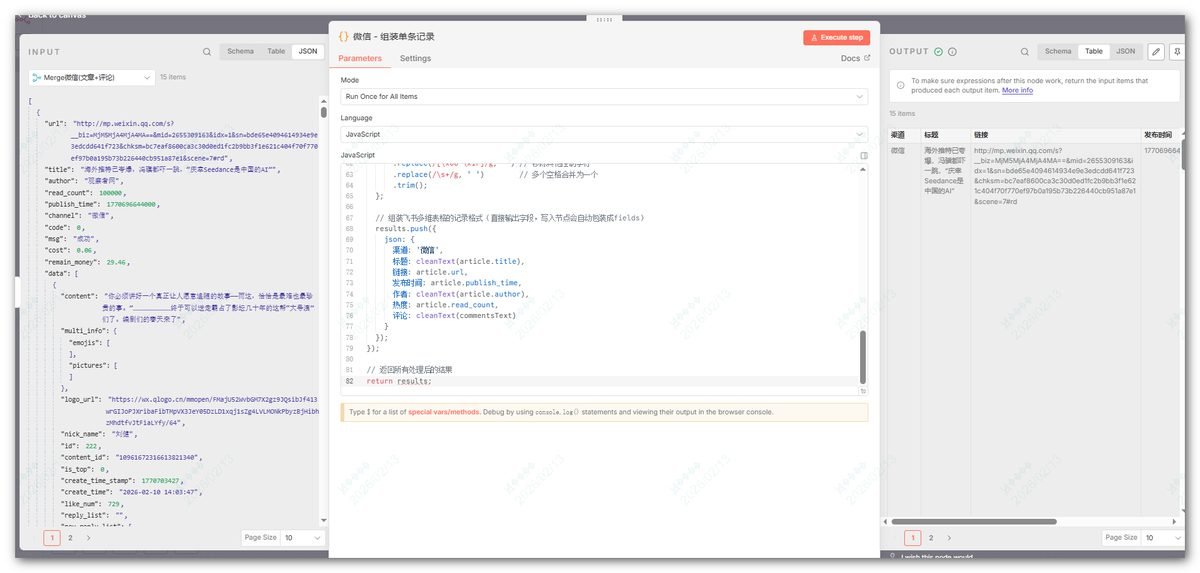
Task: Click next page arrow in OUTPUT pagination
Action: tap(948, 537)
